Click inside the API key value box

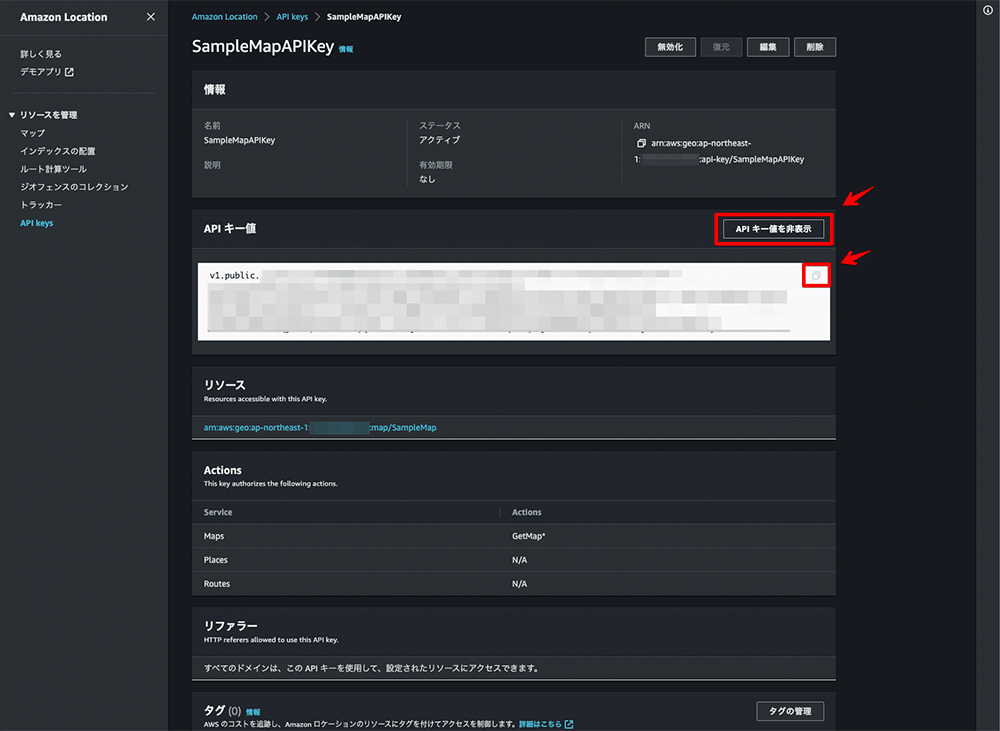coord(513,302)
